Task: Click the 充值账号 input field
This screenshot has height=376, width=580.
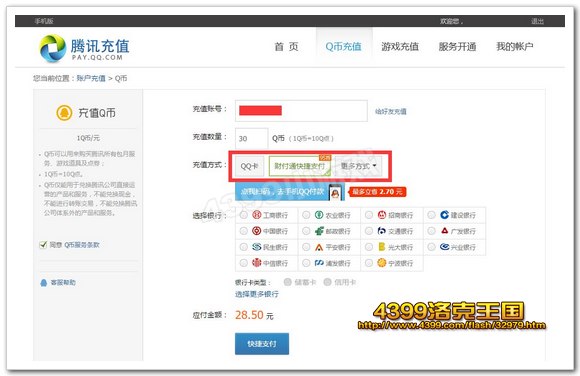Action: pyautogui.click(x=301, y=111)
